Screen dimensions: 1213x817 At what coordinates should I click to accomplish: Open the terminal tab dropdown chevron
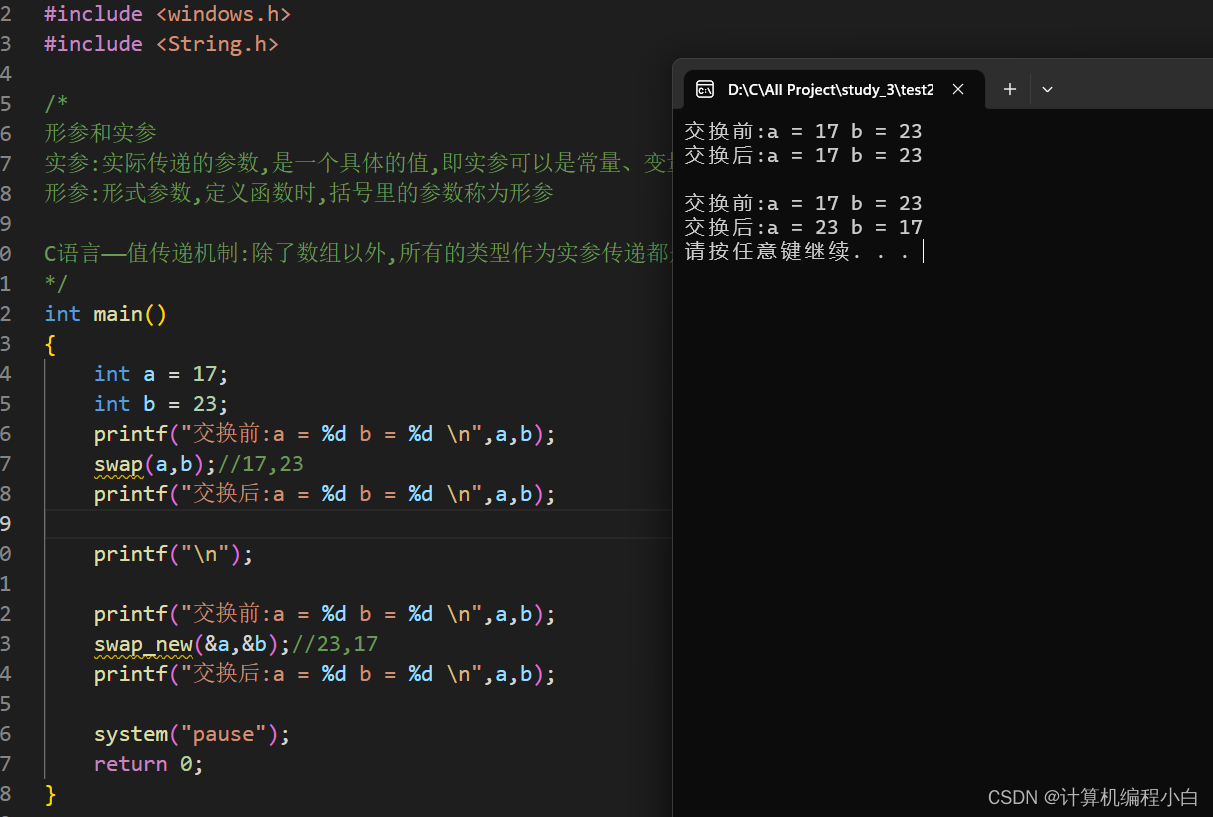[1047, 89]
